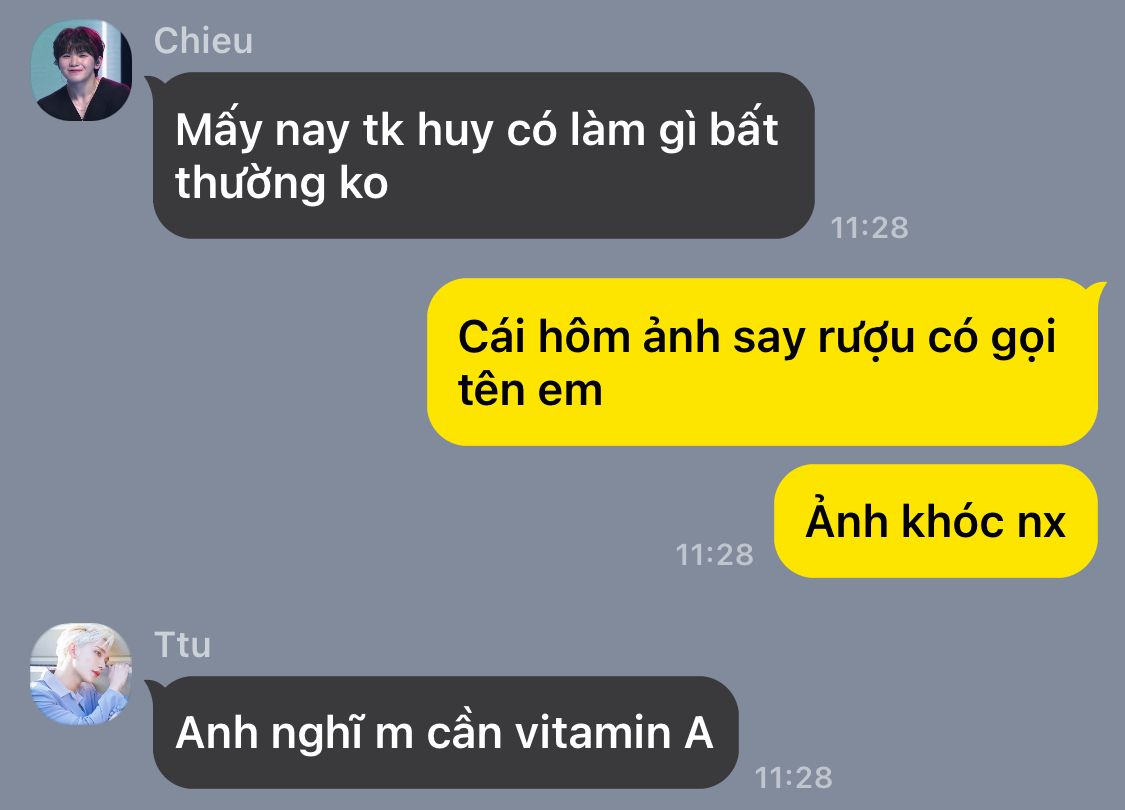Select the 'Ảnh khóc nx' bubble
1125x810 pixels.
936,521
